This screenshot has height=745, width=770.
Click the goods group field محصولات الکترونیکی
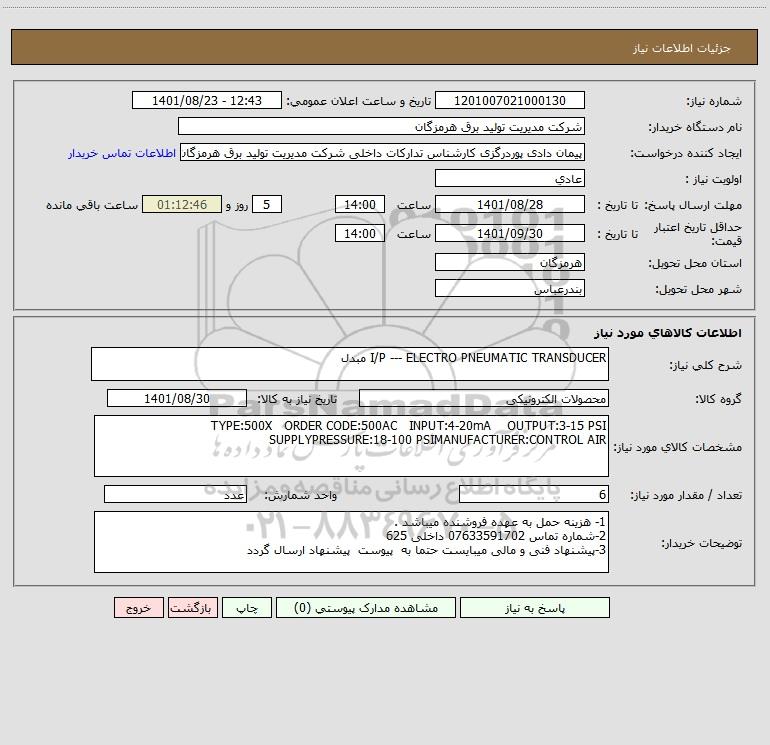(484, 398)
